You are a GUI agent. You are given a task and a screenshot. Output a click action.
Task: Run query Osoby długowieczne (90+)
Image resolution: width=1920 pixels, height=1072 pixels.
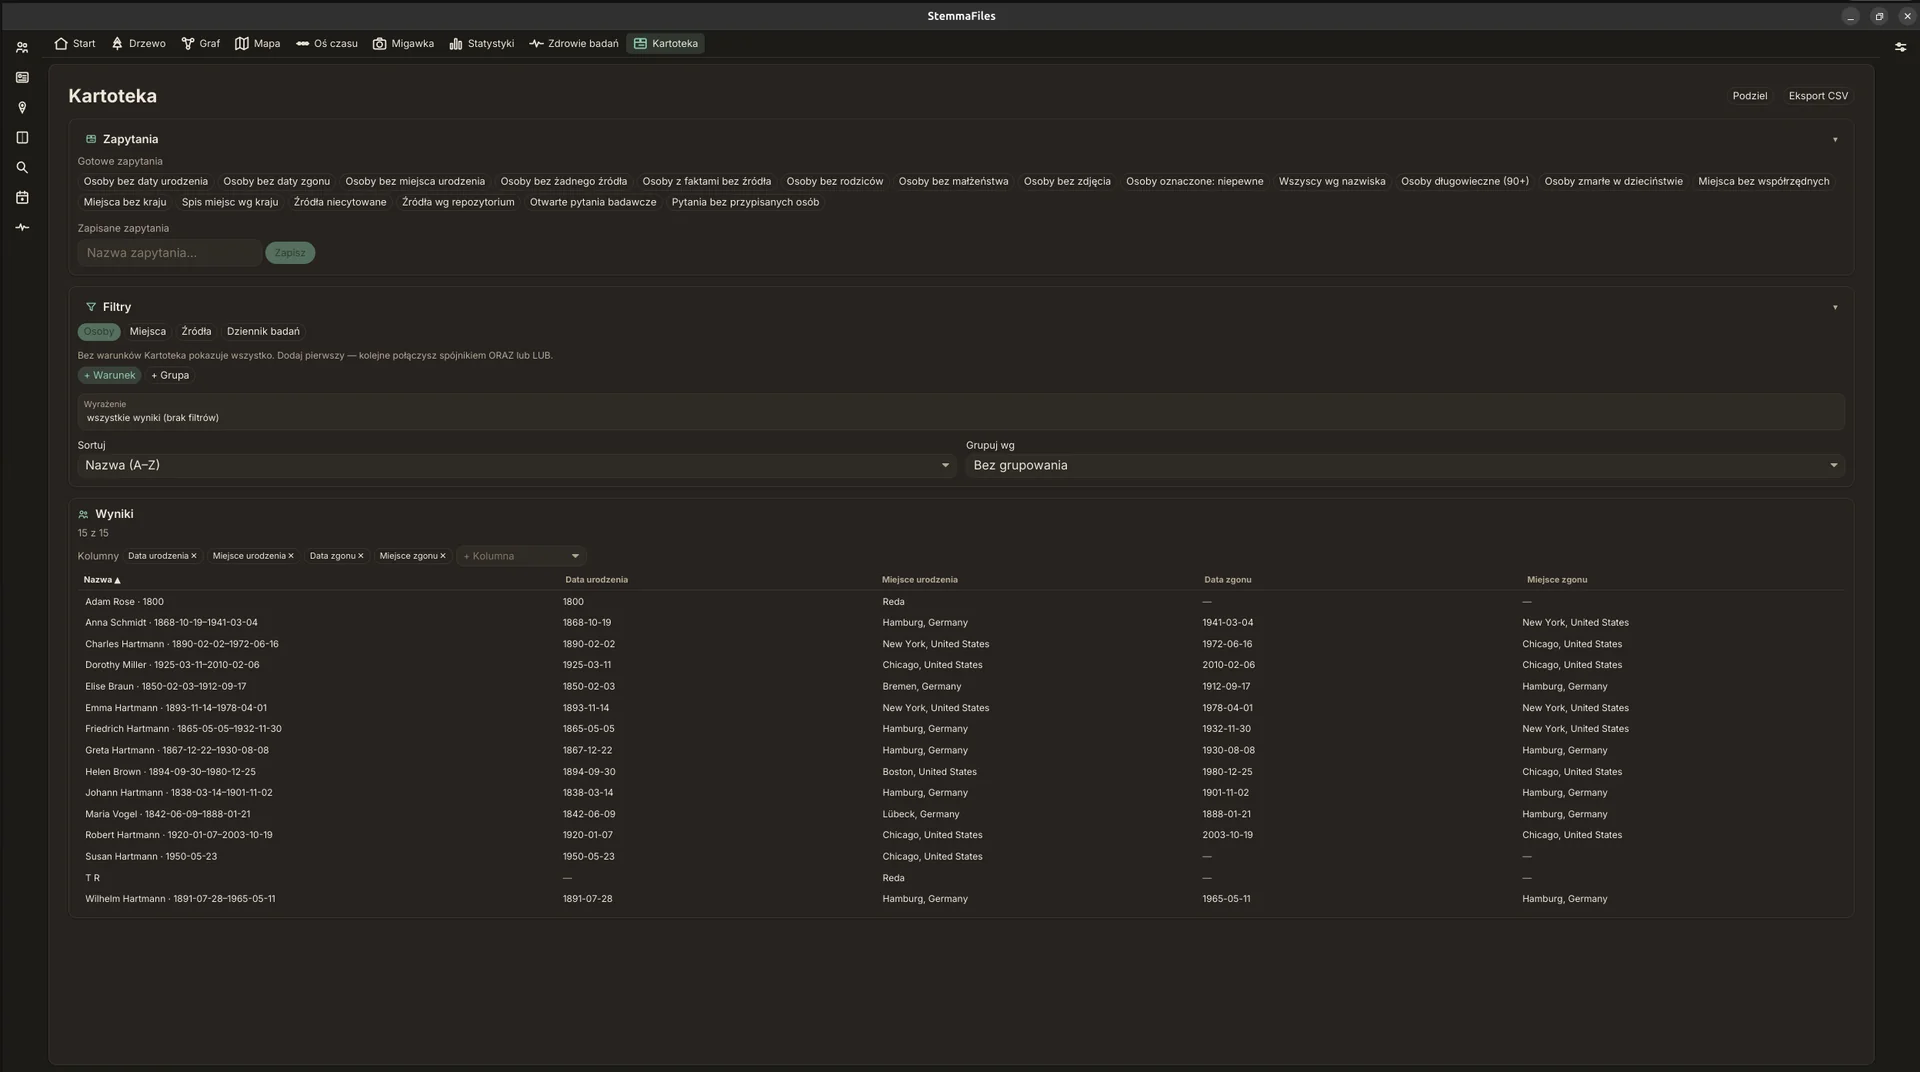[1465, 182]
